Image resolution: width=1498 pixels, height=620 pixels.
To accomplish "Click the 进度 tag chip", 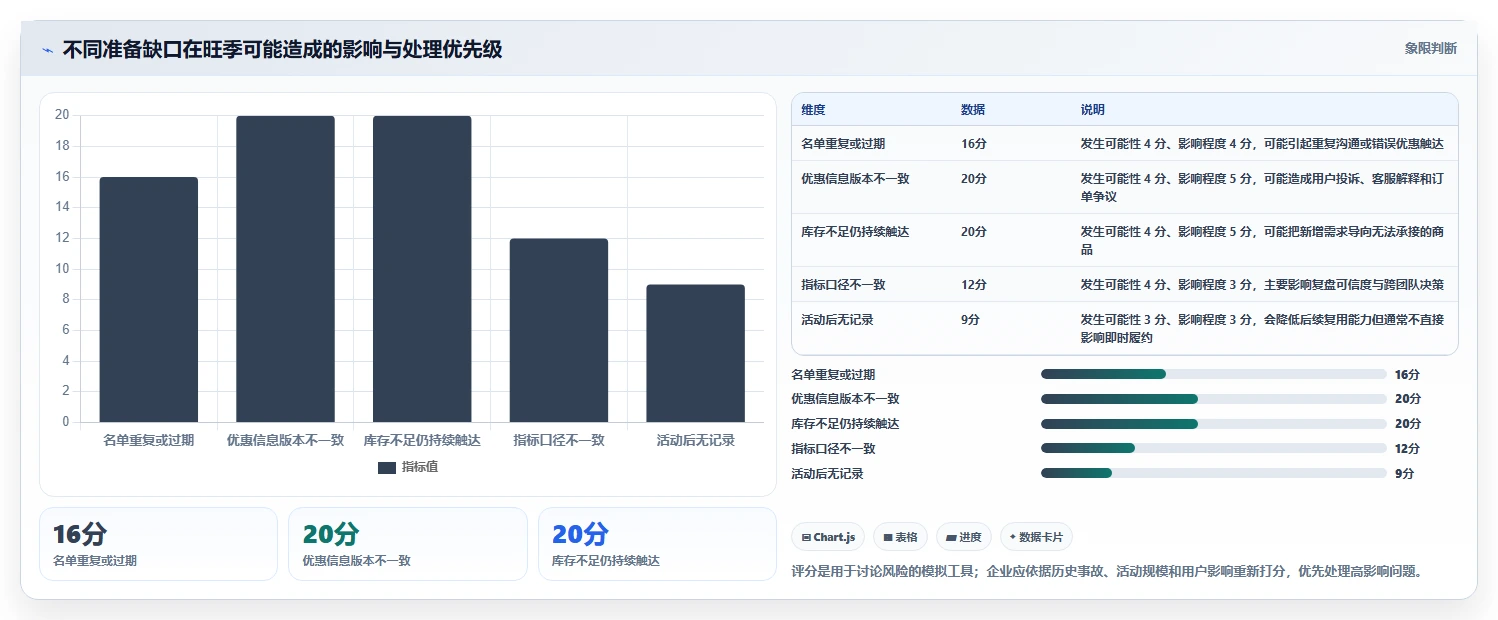I will click(x=964, y=537).
